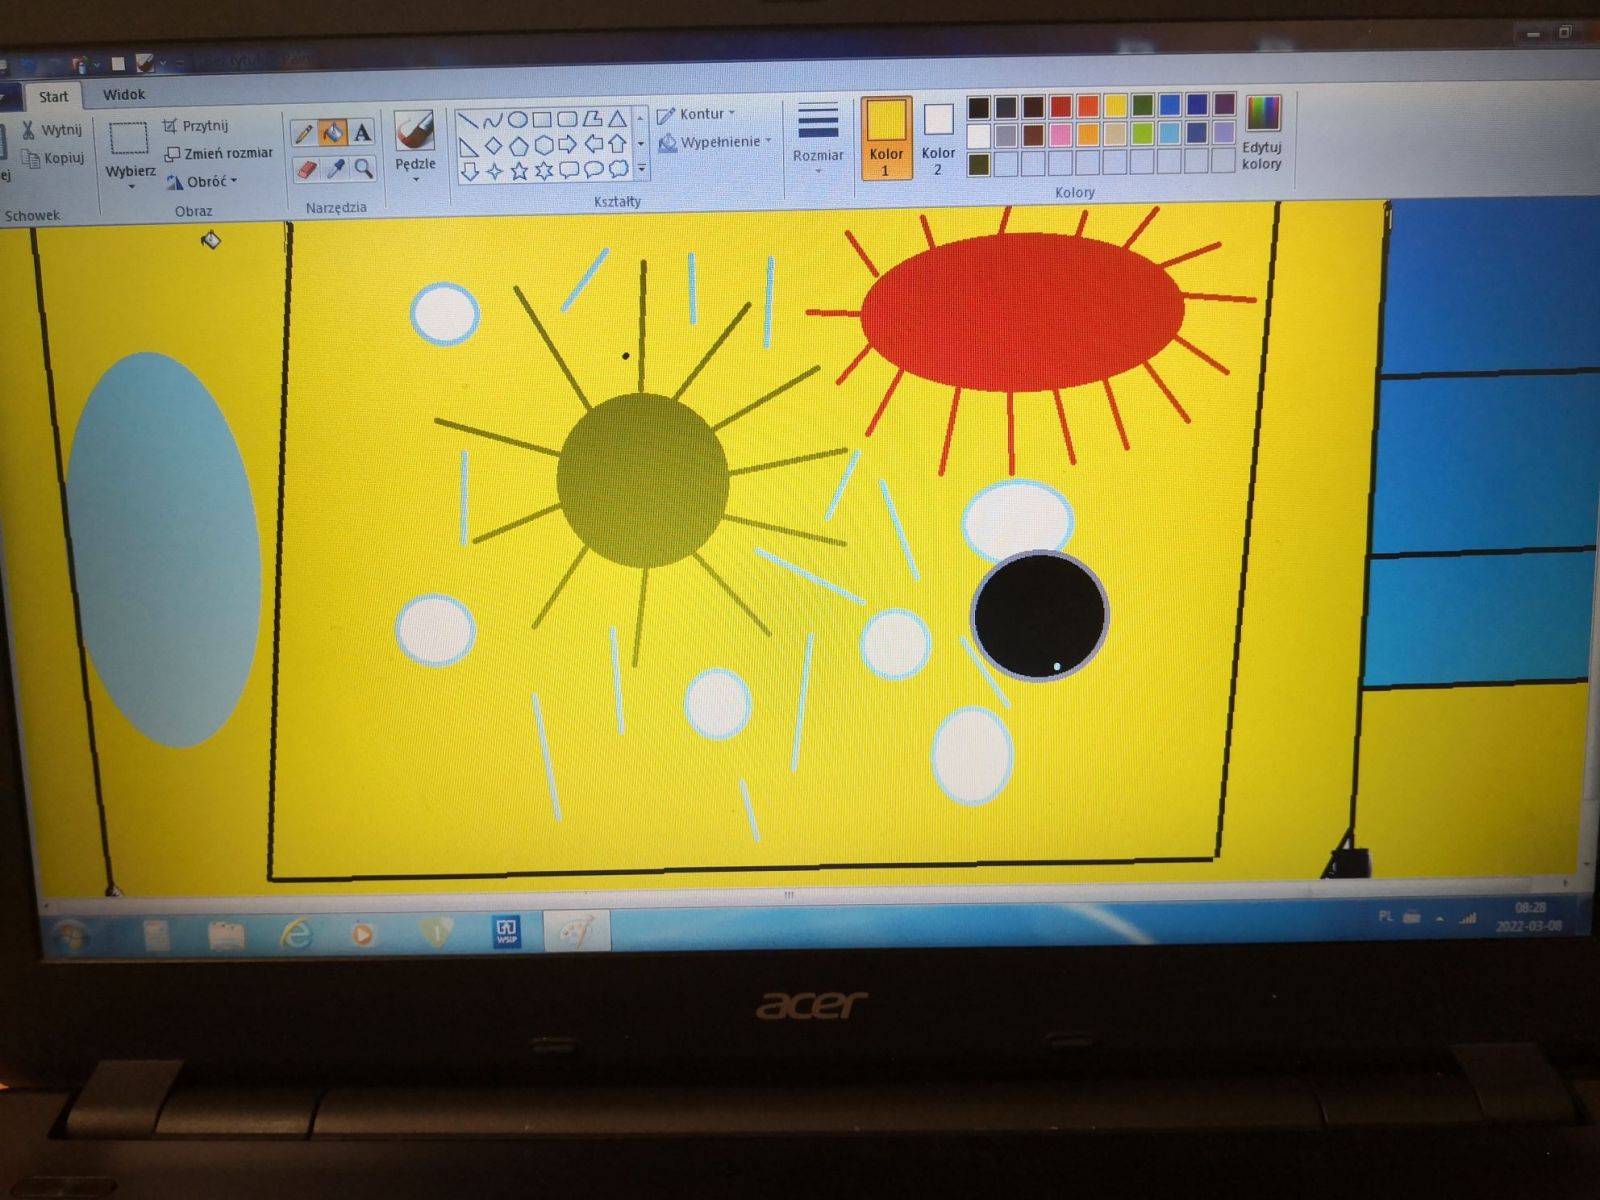Click the Zmień rozmiar resize button
Screen dimensions: 1600x1200
tap(219, 153)
